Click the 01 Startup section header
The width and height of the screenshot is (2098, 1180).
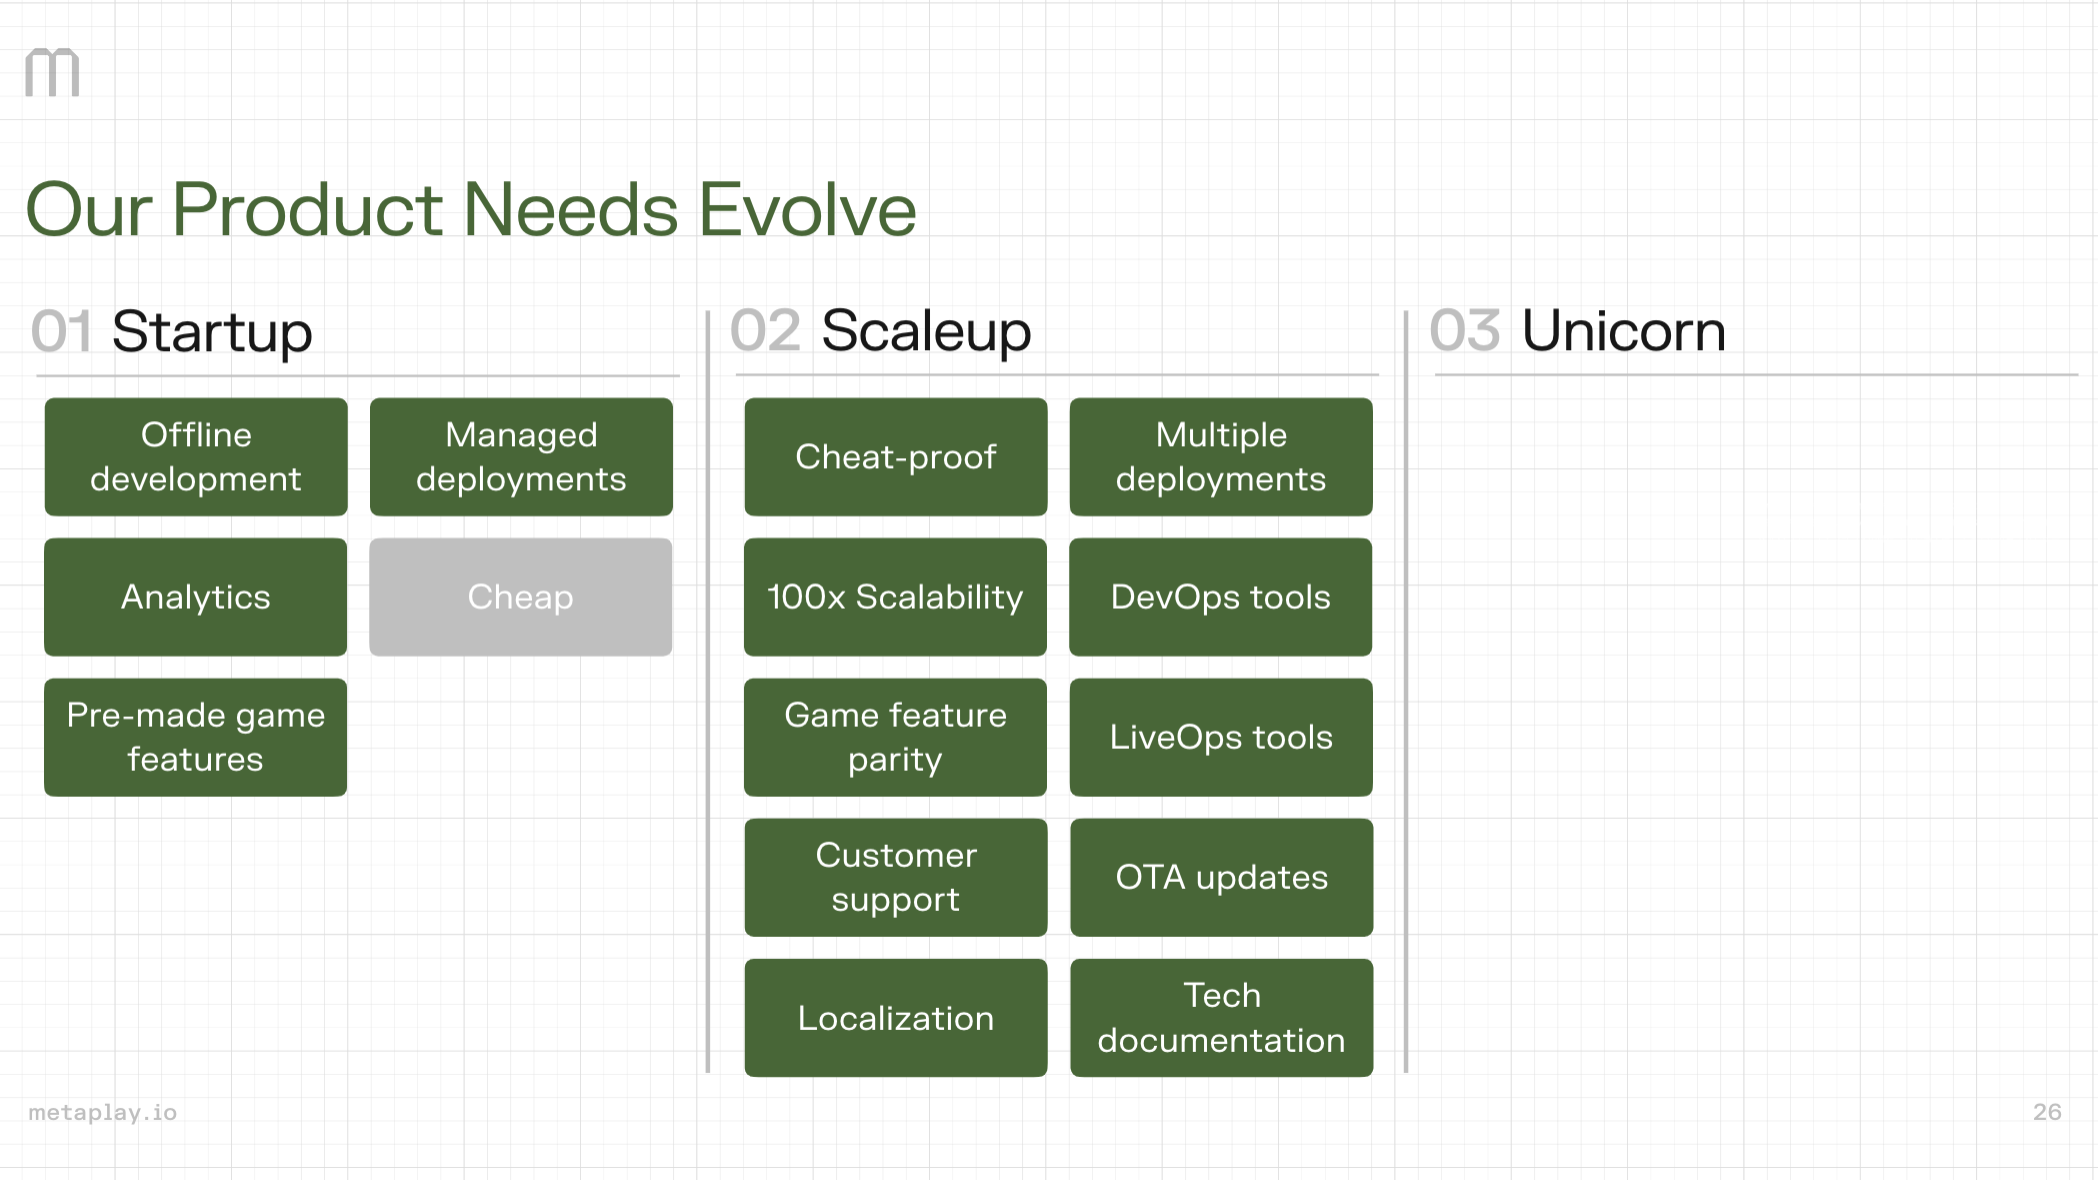pyautogui.click(x=171, y=332)
